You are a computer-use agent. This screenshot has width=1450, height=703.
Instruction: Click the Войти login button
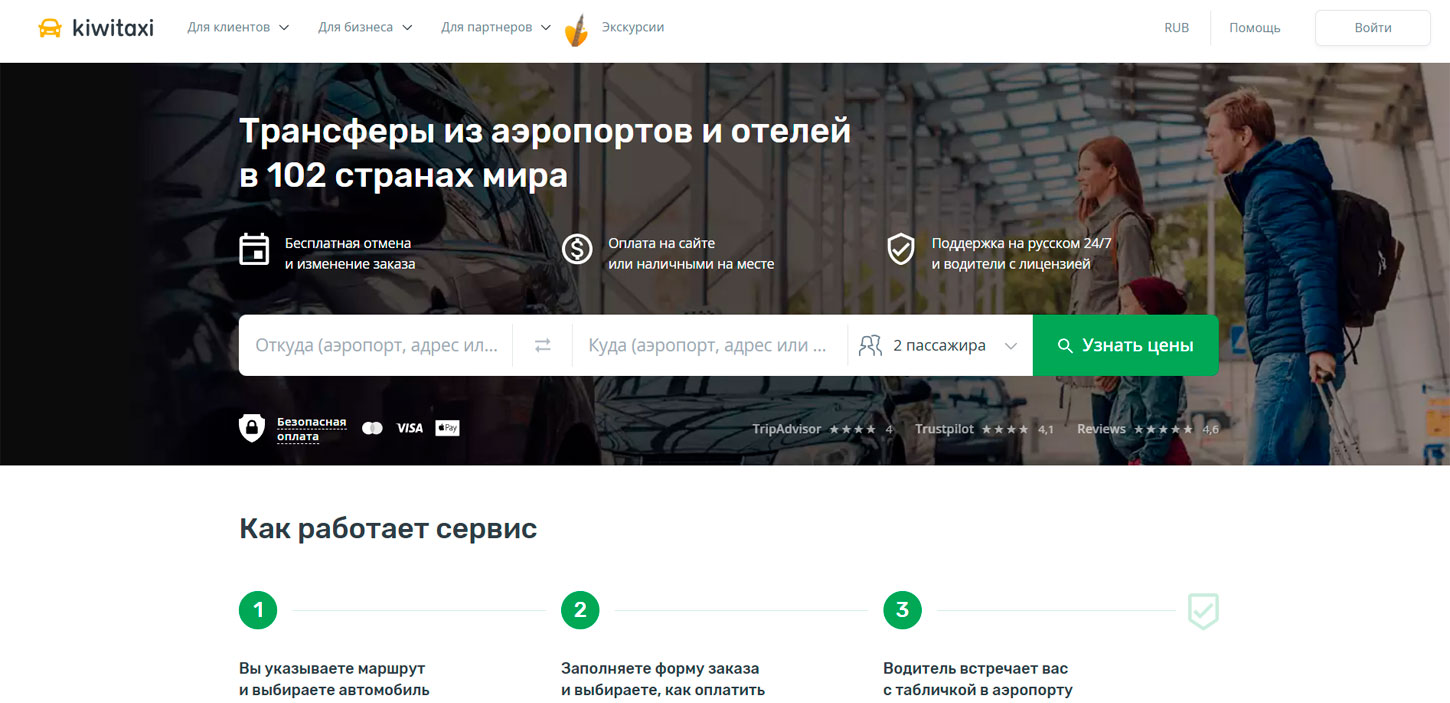click(x=1373, y=28)
